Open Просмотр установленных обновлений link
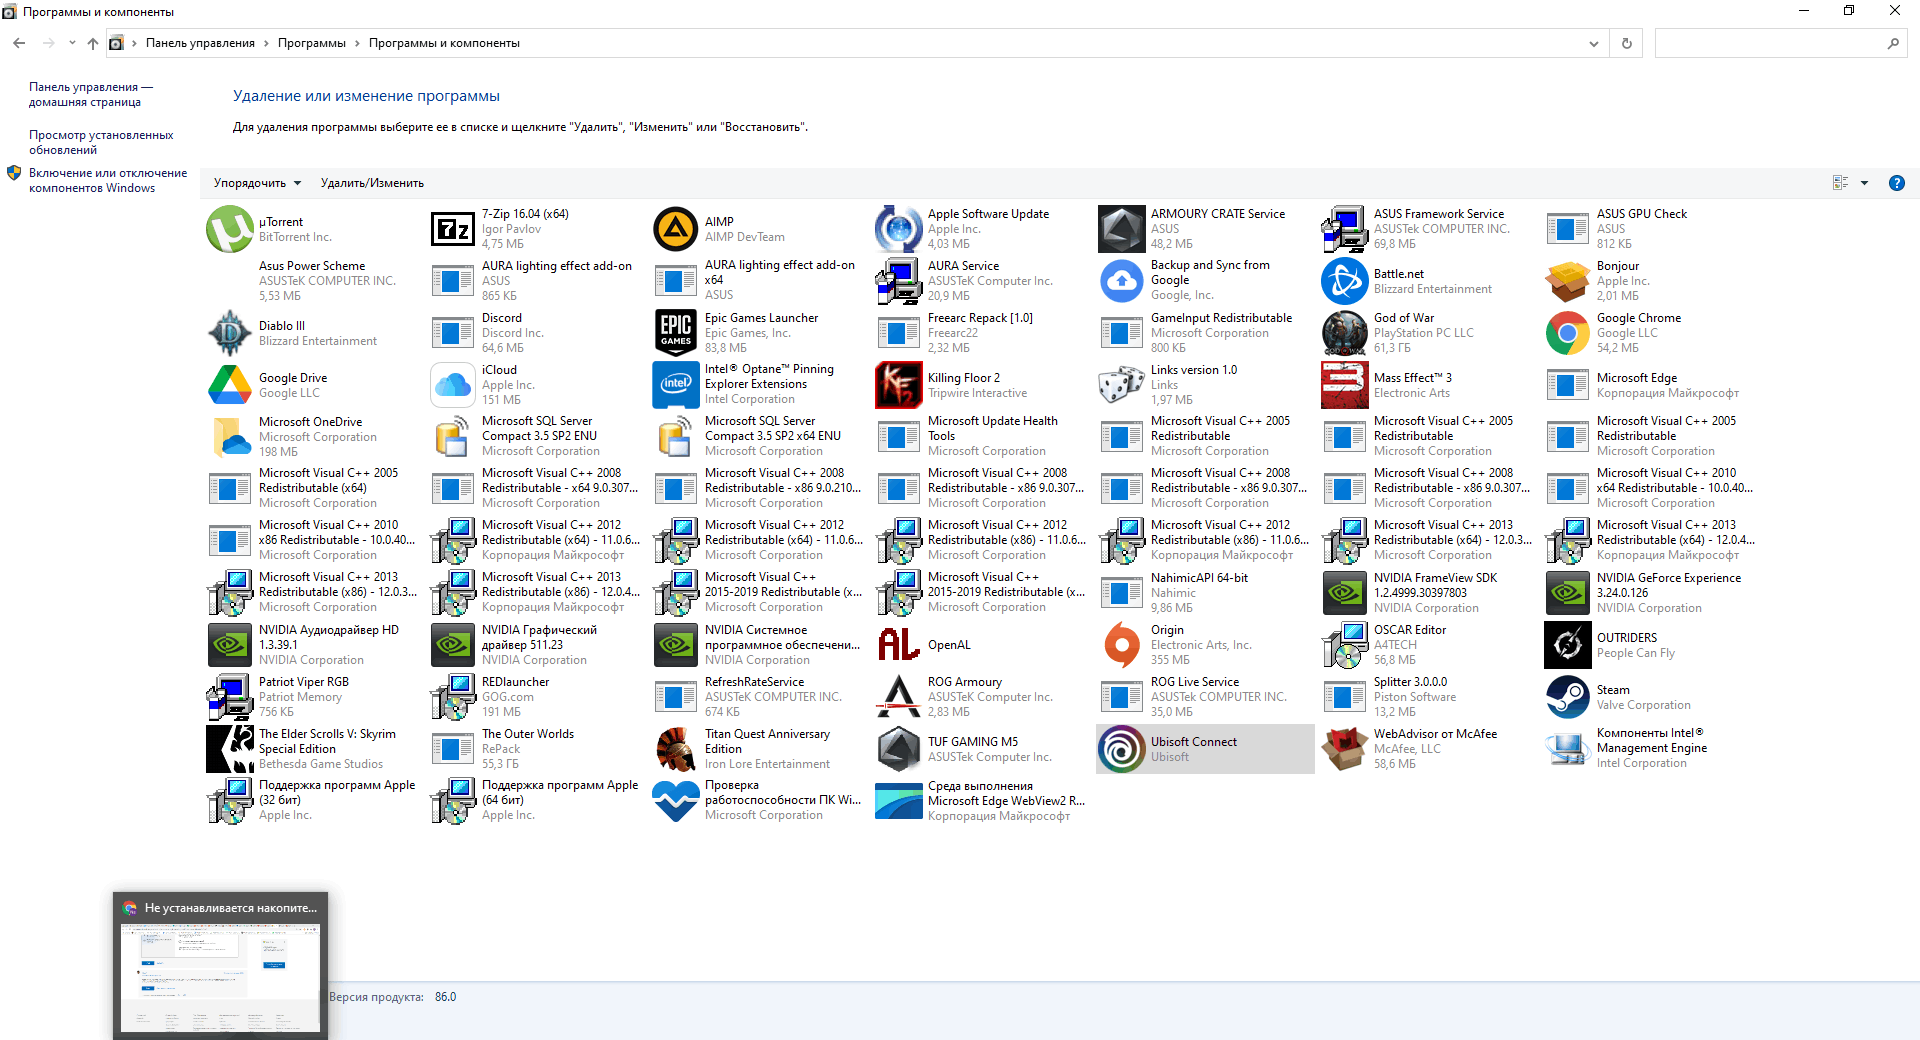Viewport: 1920px width, 1040px height. pyautogui.click(x=101, y=142)
